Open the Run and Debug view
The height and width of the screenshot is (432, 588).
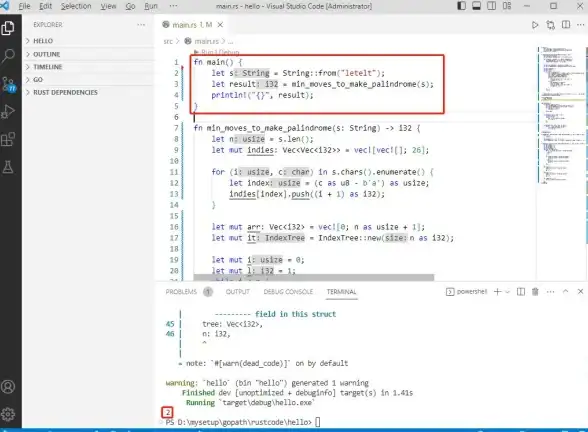(8, 111)
